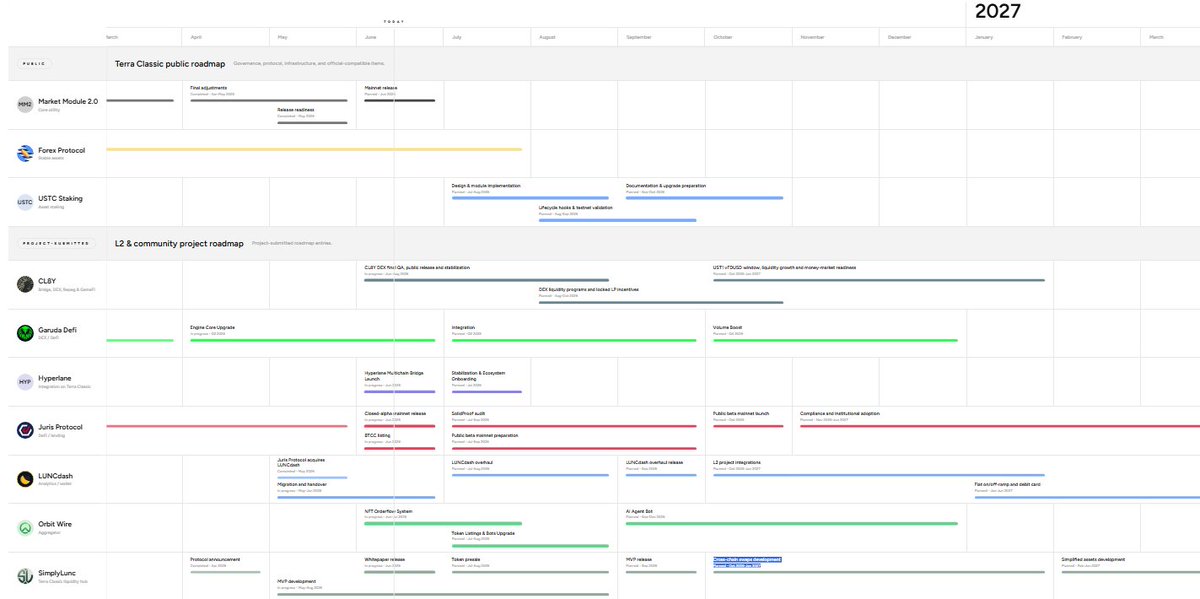
Task: Select the April month header
Action: pos(196,37)
